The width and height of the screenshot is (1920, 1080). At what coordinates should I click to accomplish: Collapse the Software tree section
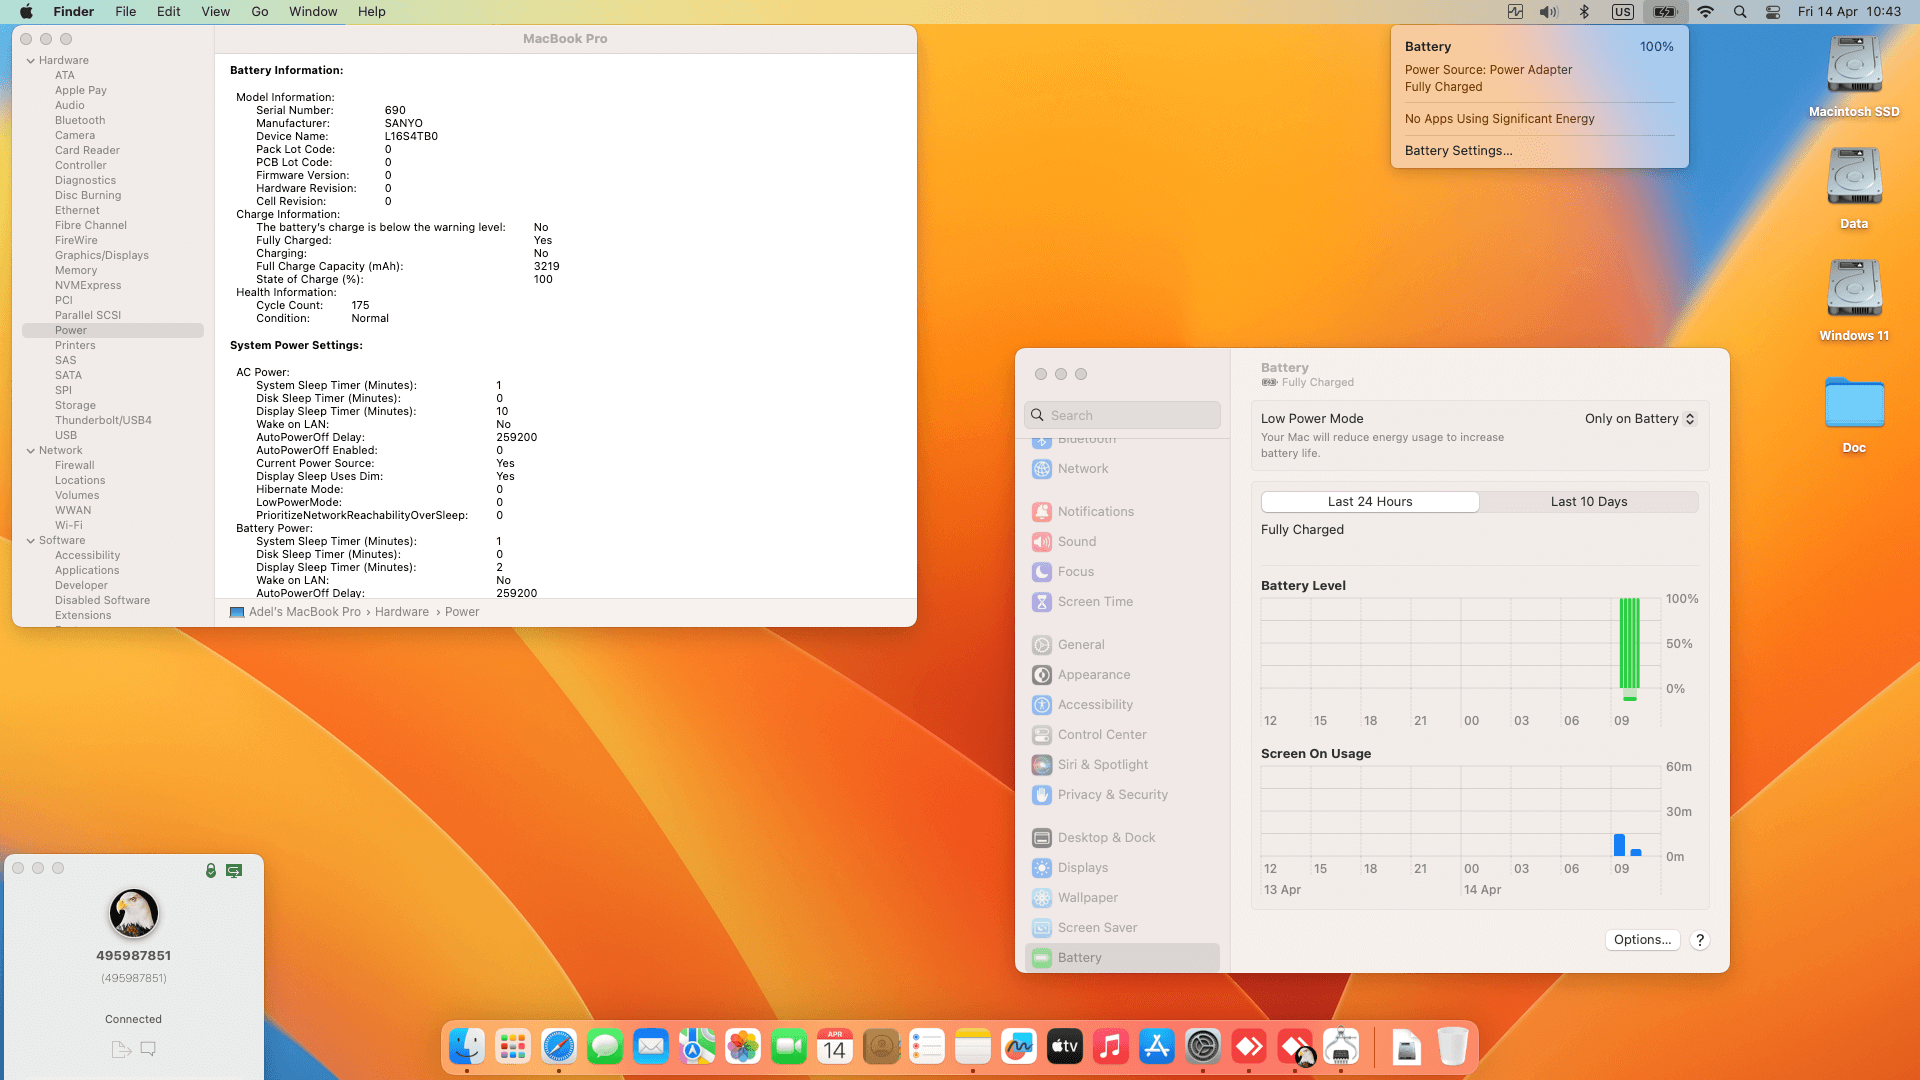point(31,541)
